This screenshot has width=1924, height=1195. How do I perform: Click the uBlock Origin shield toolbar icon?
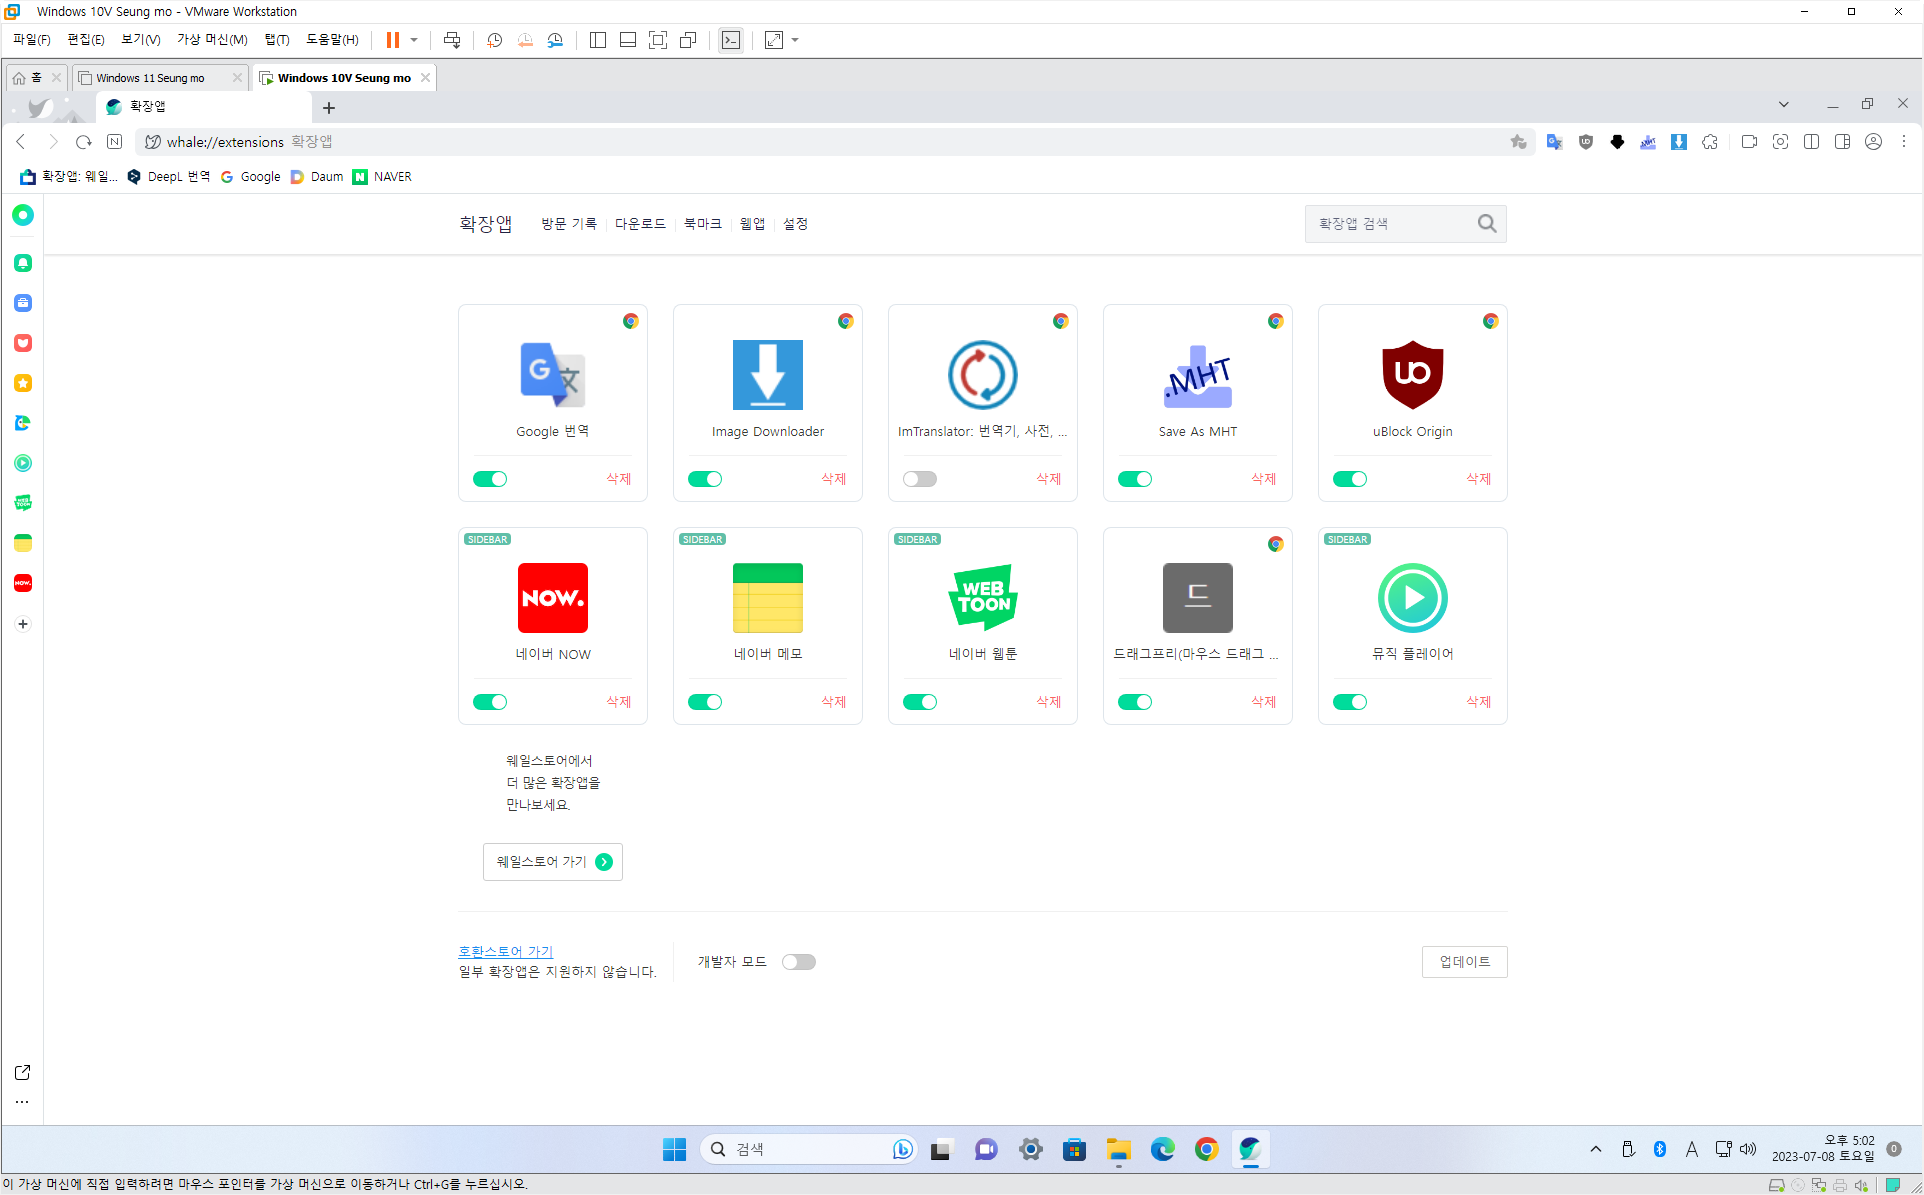click(x=1586, y=142)
